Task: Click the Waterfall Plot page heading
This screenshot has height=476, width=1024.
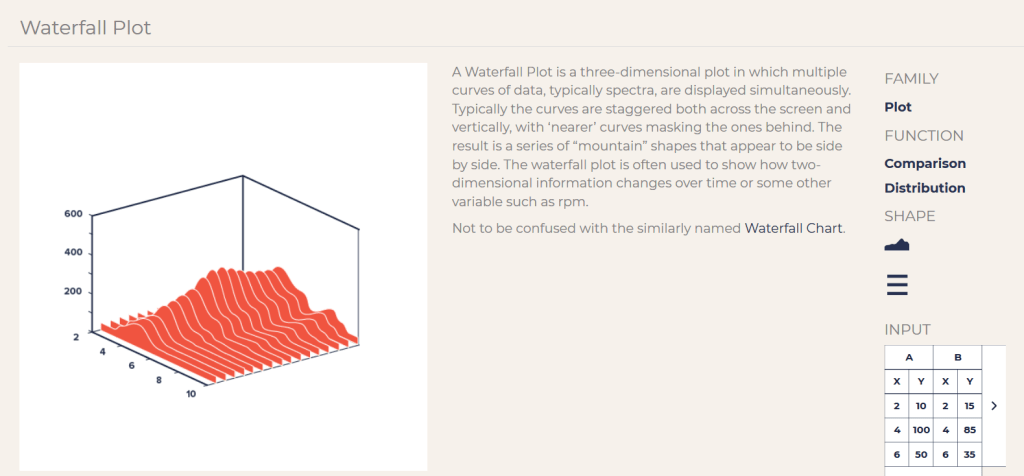Action: click(x=86, y=27)
